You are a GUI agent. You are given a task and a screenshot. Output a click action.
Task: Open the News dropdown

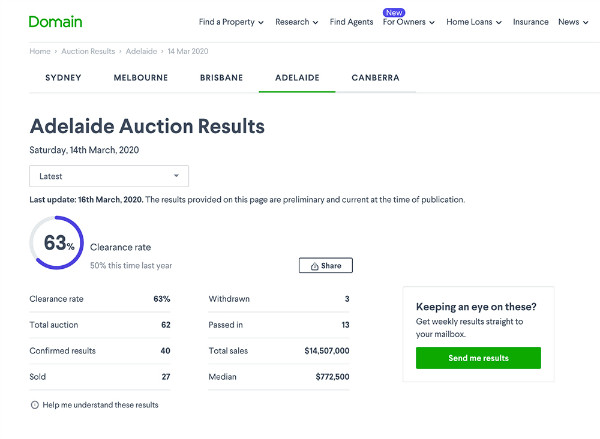point(572,22)
